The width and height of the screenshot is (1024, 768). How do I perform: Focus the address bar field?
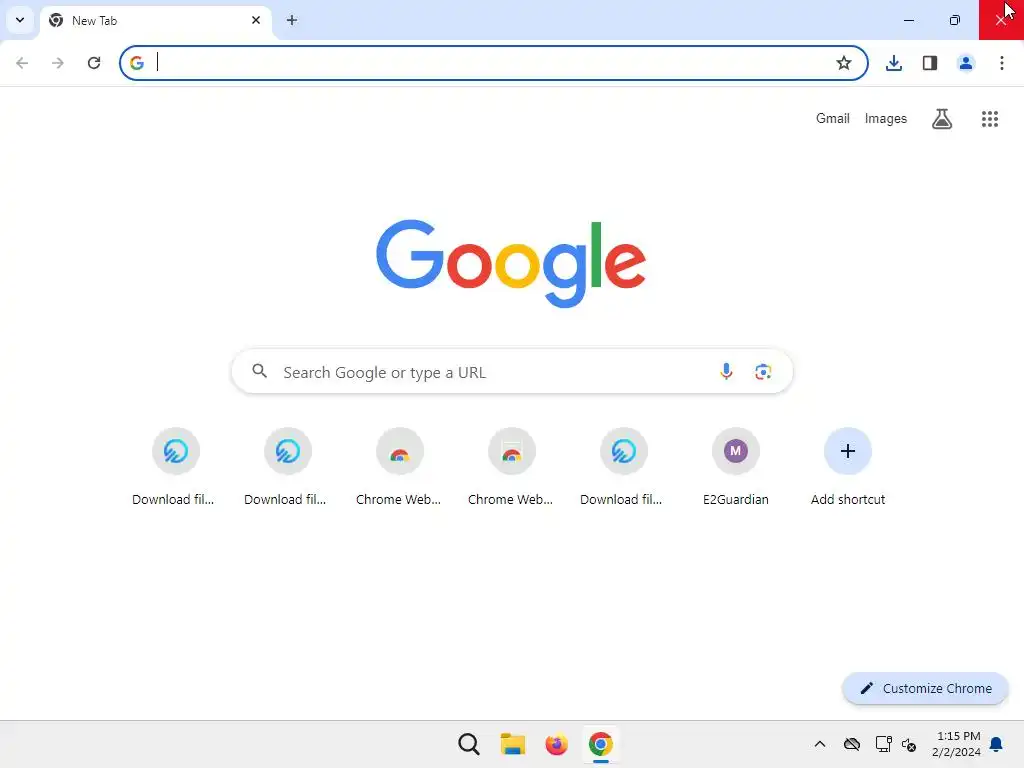coord(494,63)
